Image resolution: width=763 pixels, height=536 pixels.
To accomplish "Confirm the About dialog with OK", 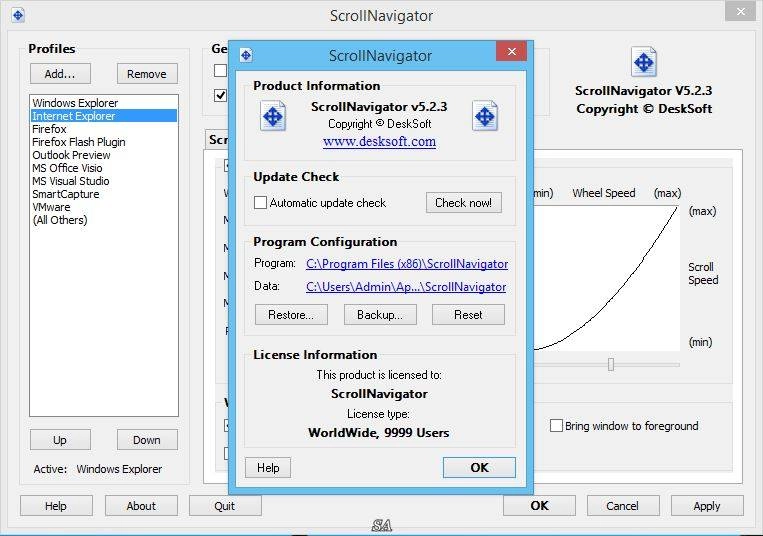I will 479,467.
